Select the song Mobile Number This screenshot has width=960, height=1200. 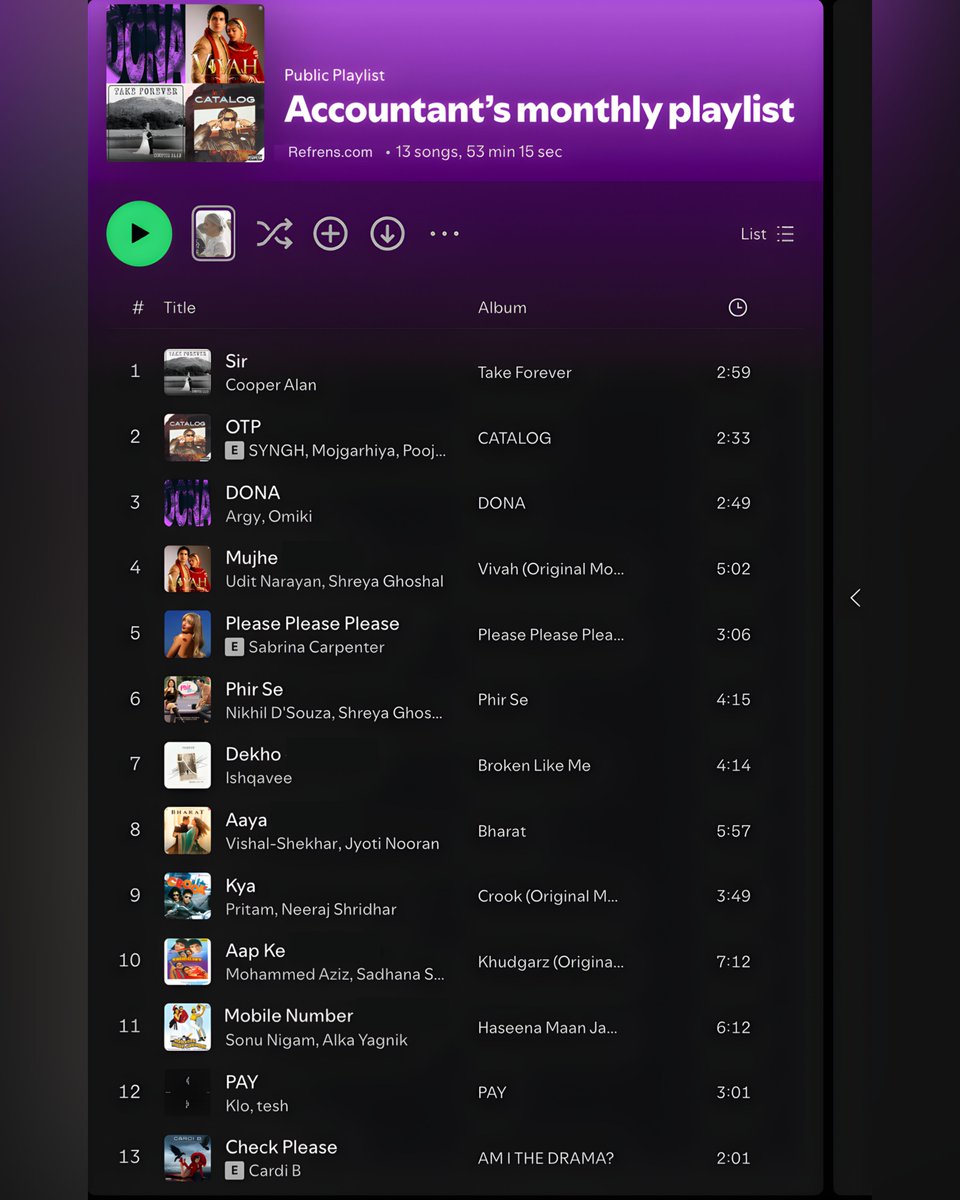(x=289, y=1016)
